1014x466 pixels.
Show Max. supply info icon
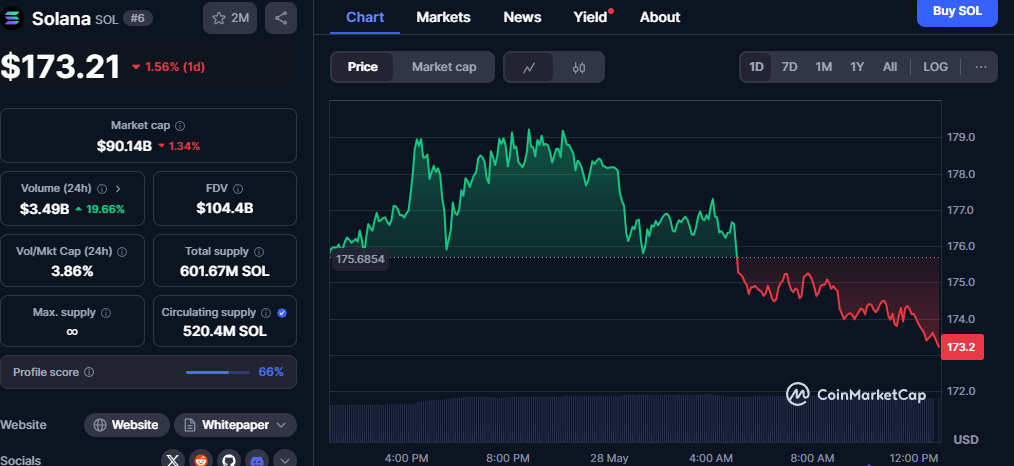coord(106,313)
